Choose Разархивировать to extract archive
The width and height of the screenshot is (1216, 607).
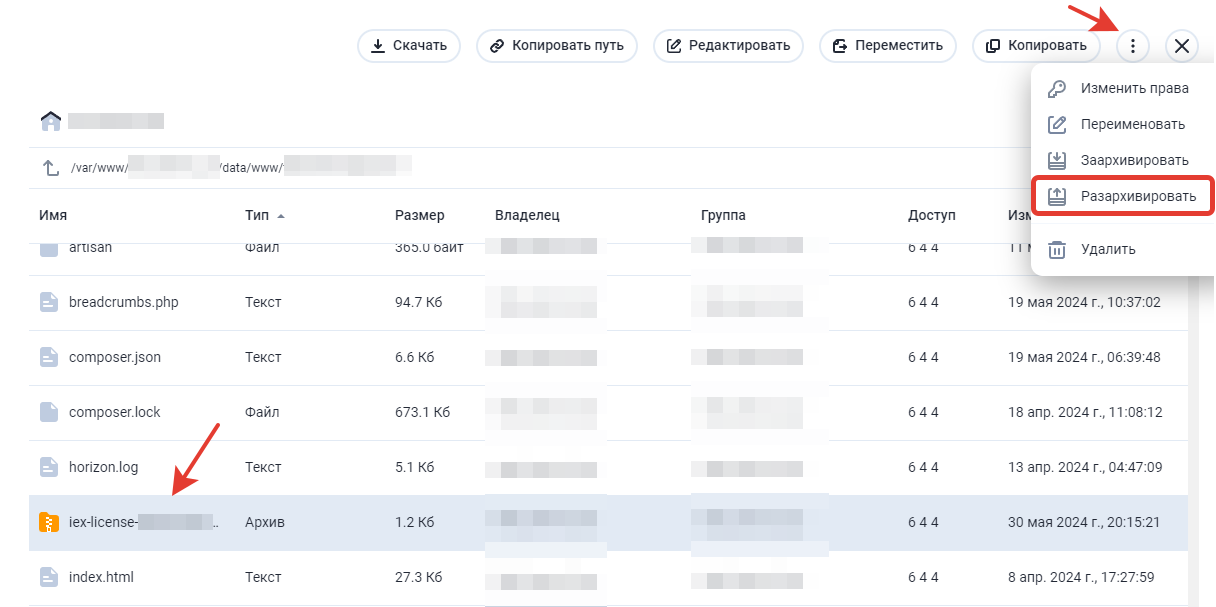click(x=1137, y=197)
